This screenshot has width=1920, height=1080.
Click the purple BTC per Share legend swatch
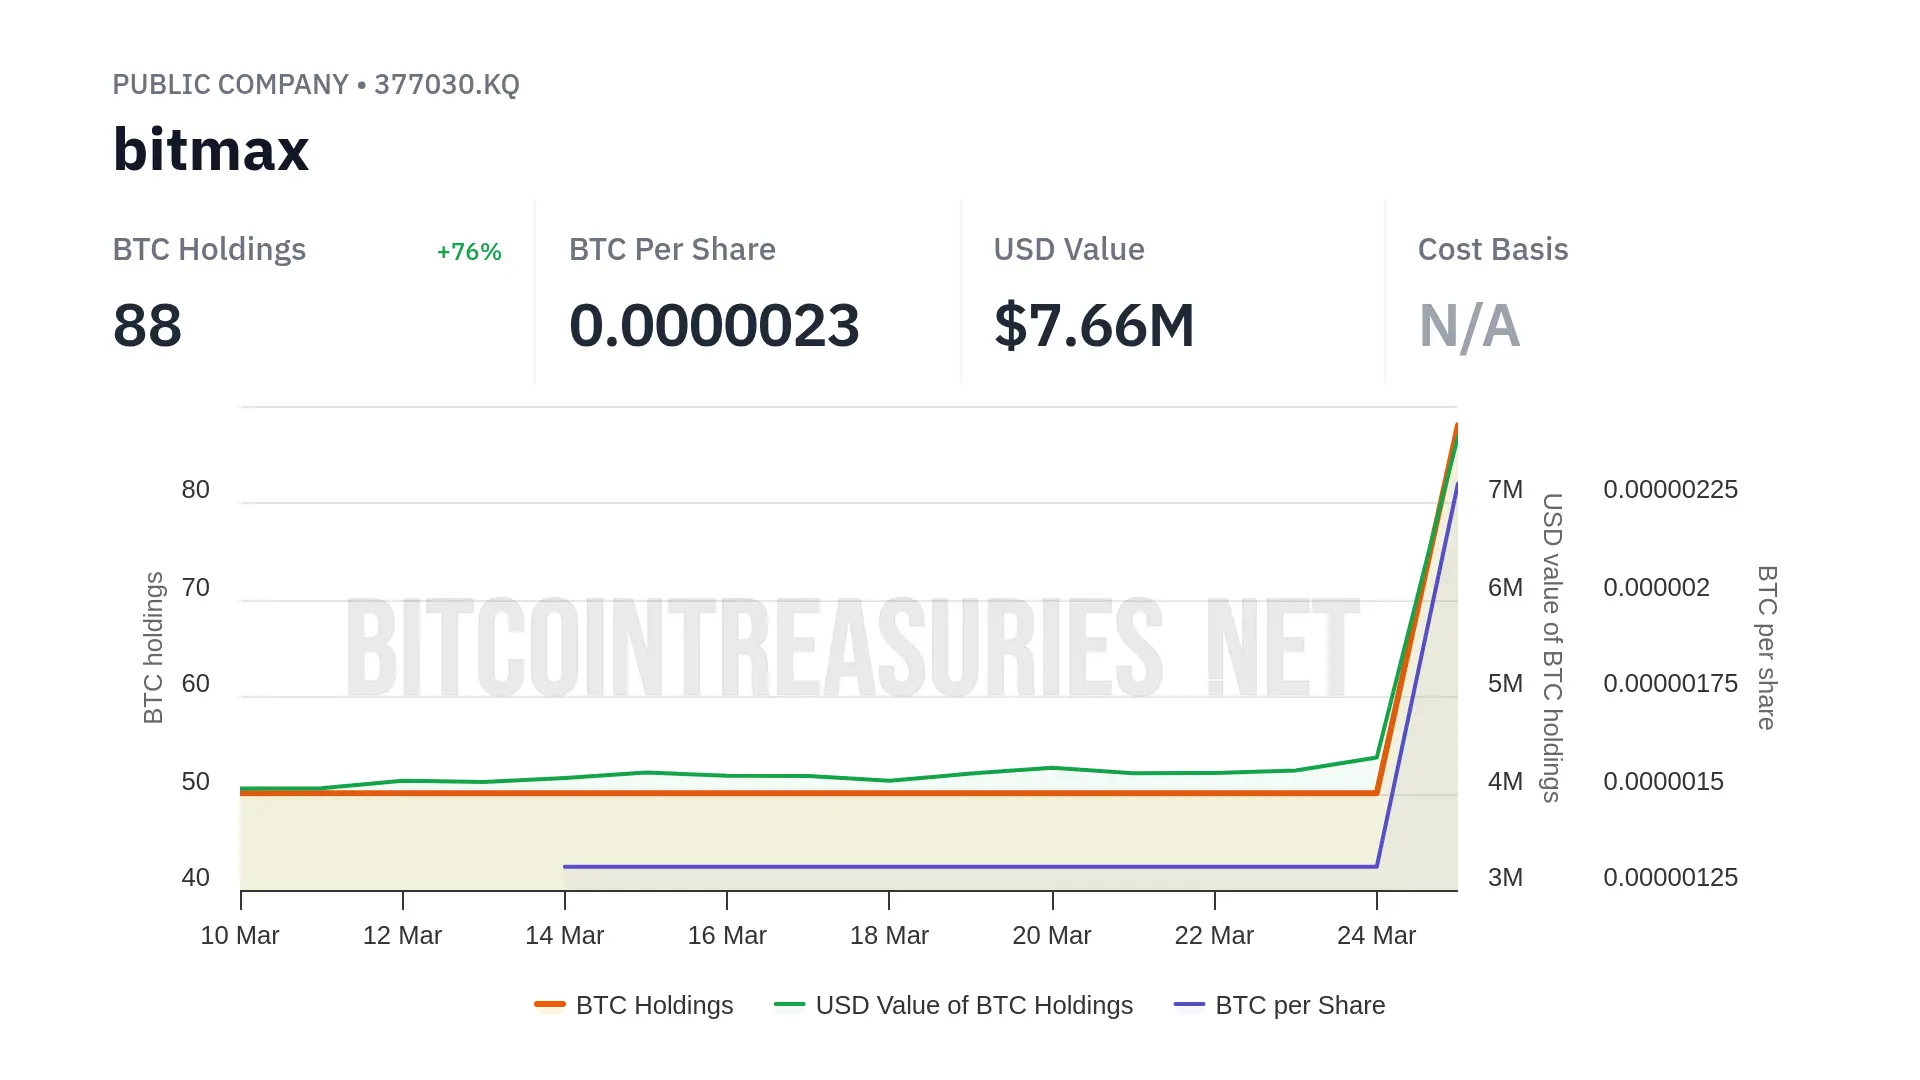pyautogui.click(x=1189, y=1005)
